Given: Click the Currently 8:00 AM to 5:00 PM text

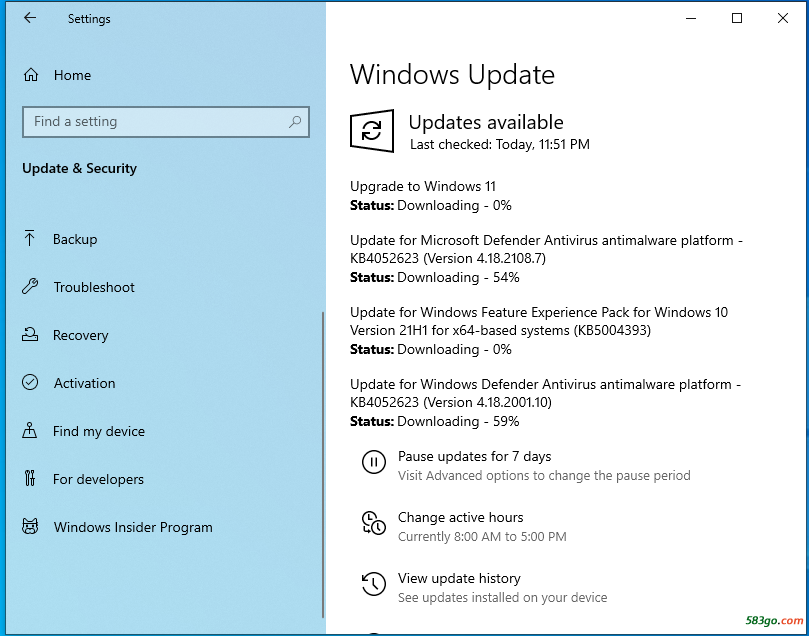Looking at the screenshot, I should 482,536.
